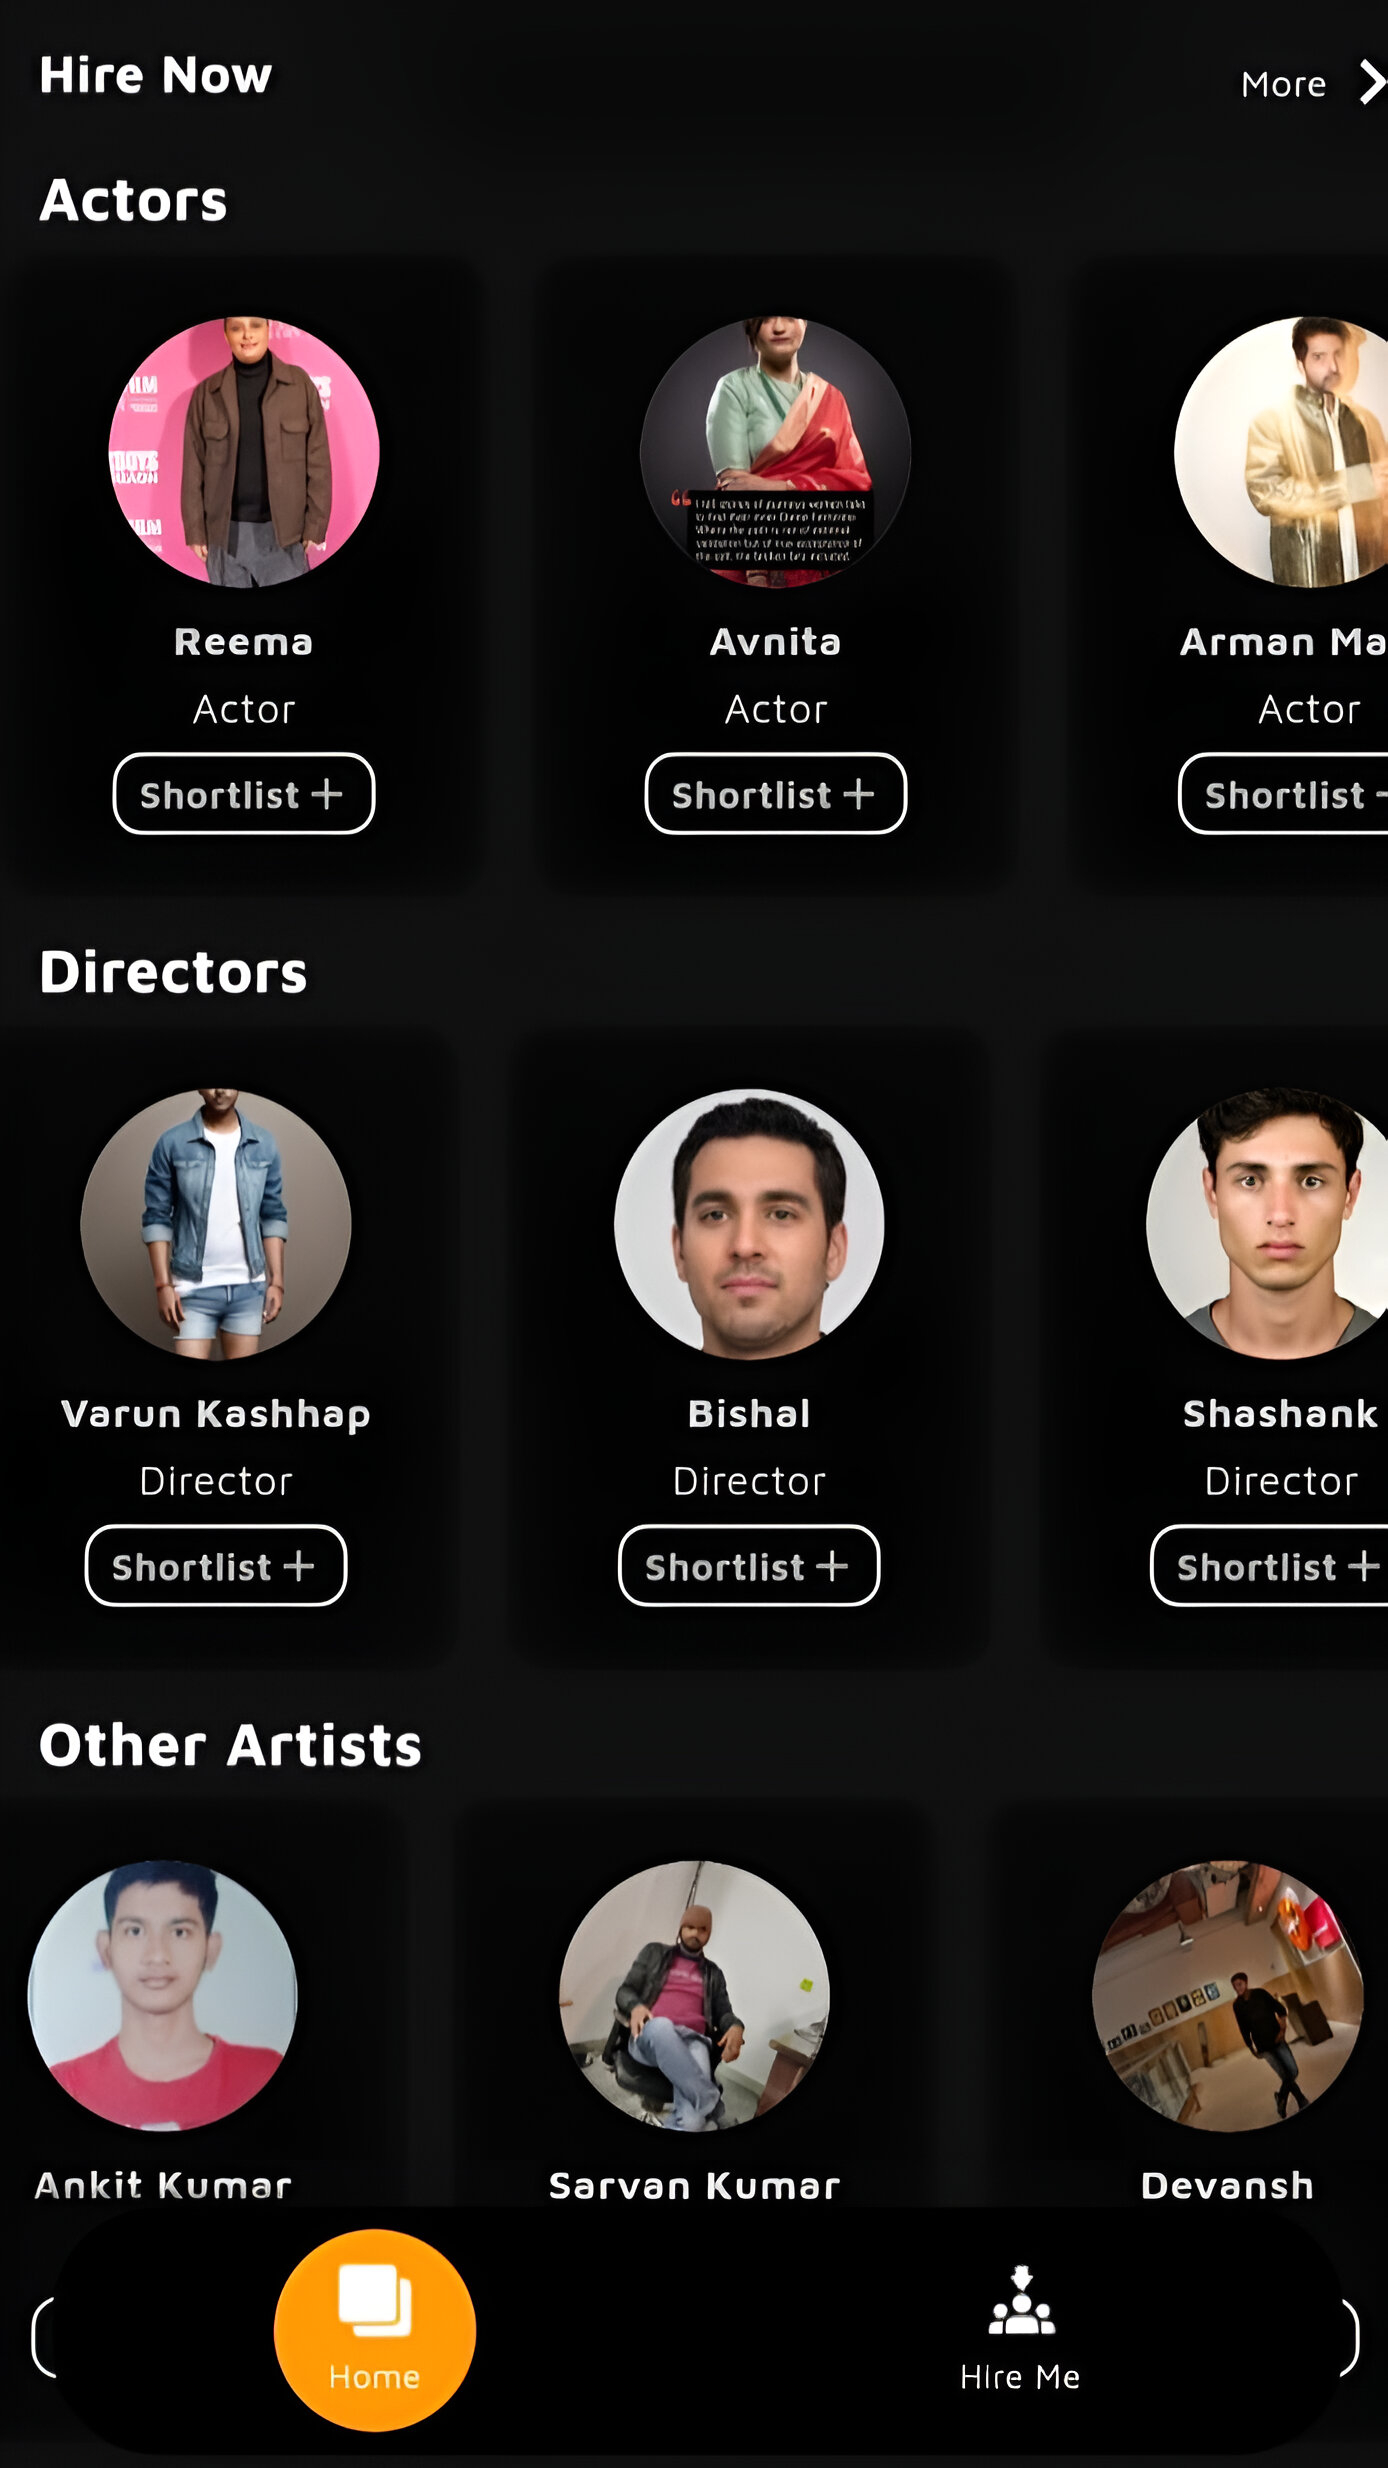Open the More link beside Hire Now
1388x2468 pixels.
pyautogui.click(x=1283, y=85)
